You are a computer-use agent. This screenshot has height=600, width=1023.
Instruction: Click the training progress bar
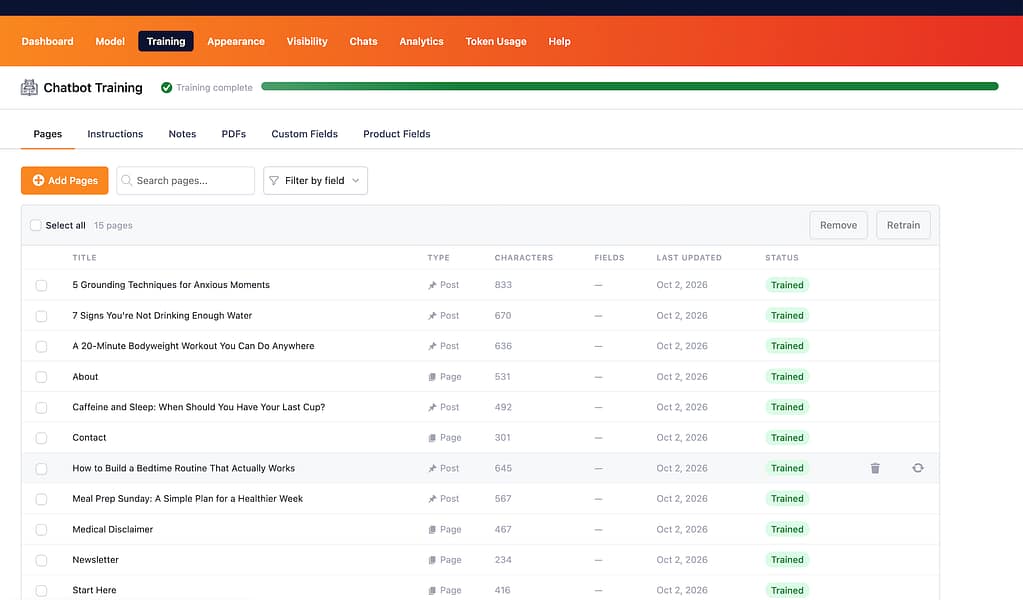pos(630,86)
